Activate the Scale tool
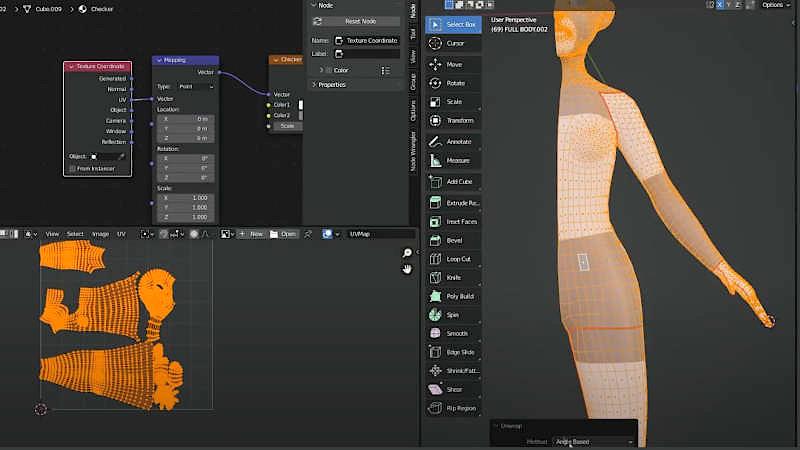Screen dimensions: 800x450 tap(453, 102)
